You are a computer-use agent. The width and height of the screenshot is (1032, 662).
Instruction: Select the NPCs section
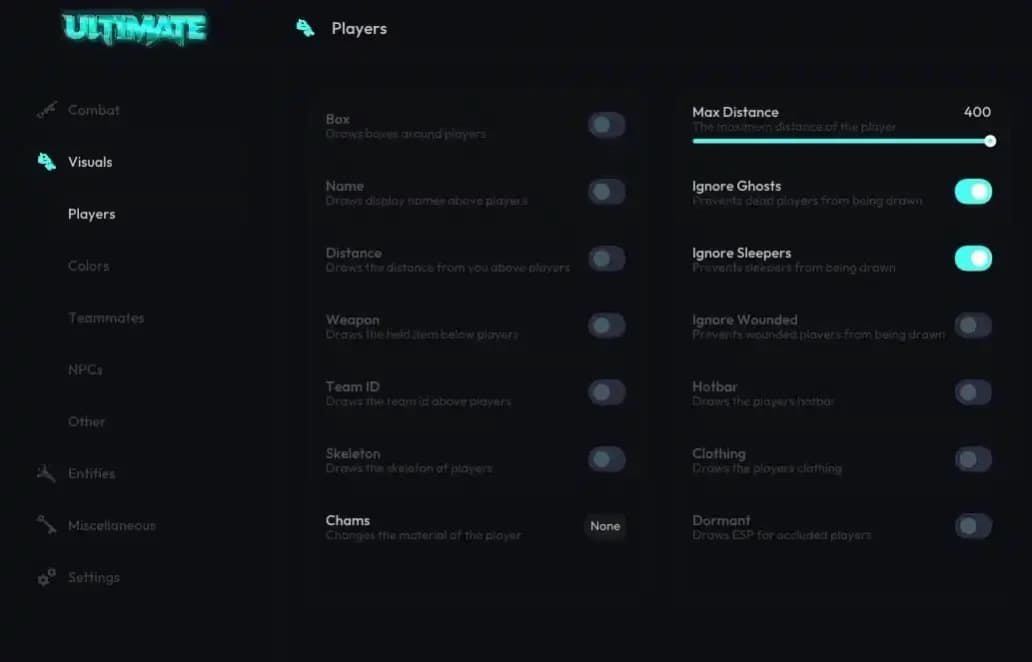(x=85, y=370)
